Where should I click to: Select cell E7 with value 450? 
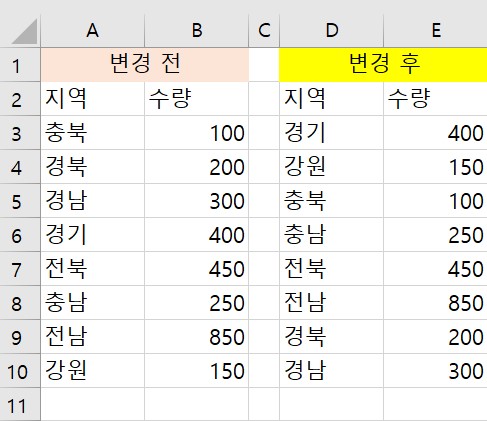click(436, 269)
